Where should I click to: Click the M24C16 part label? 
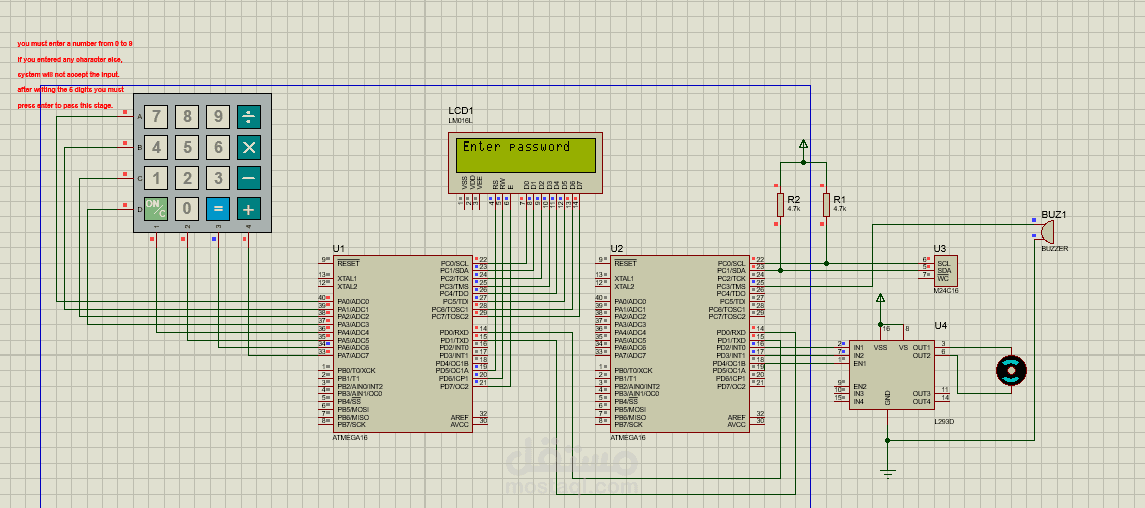tap(945, 291)
